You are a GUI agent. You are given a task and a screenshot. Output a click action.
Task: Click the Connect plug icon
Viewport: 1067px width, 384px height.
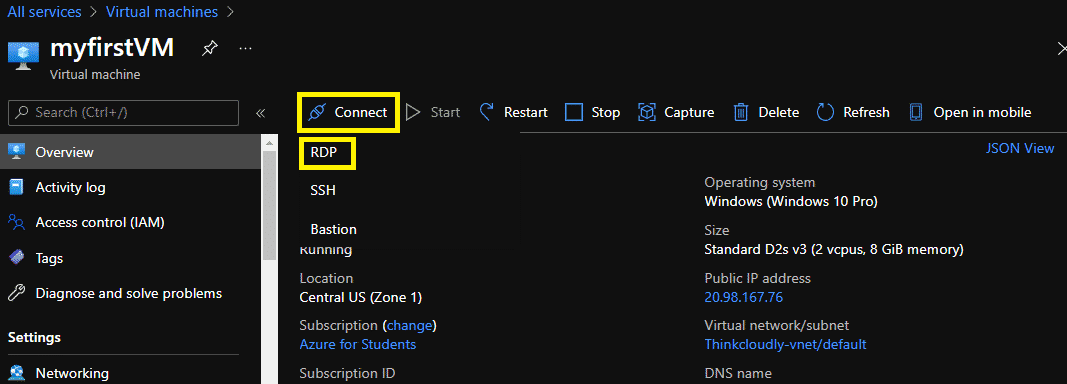pyautogui.click(x=316, y=112)
